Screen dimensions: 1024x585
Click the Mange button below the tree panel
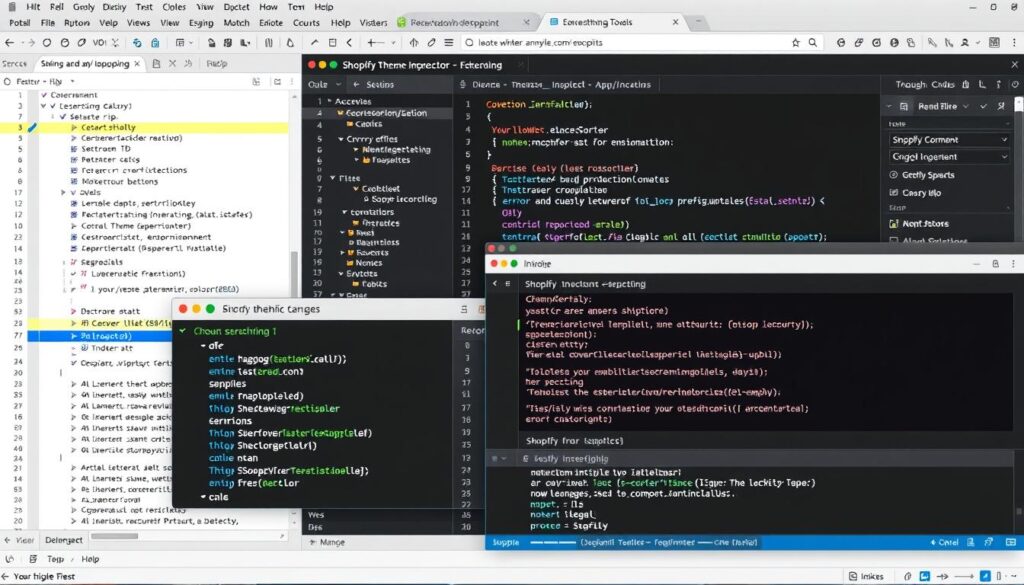(x=327, y=542)
